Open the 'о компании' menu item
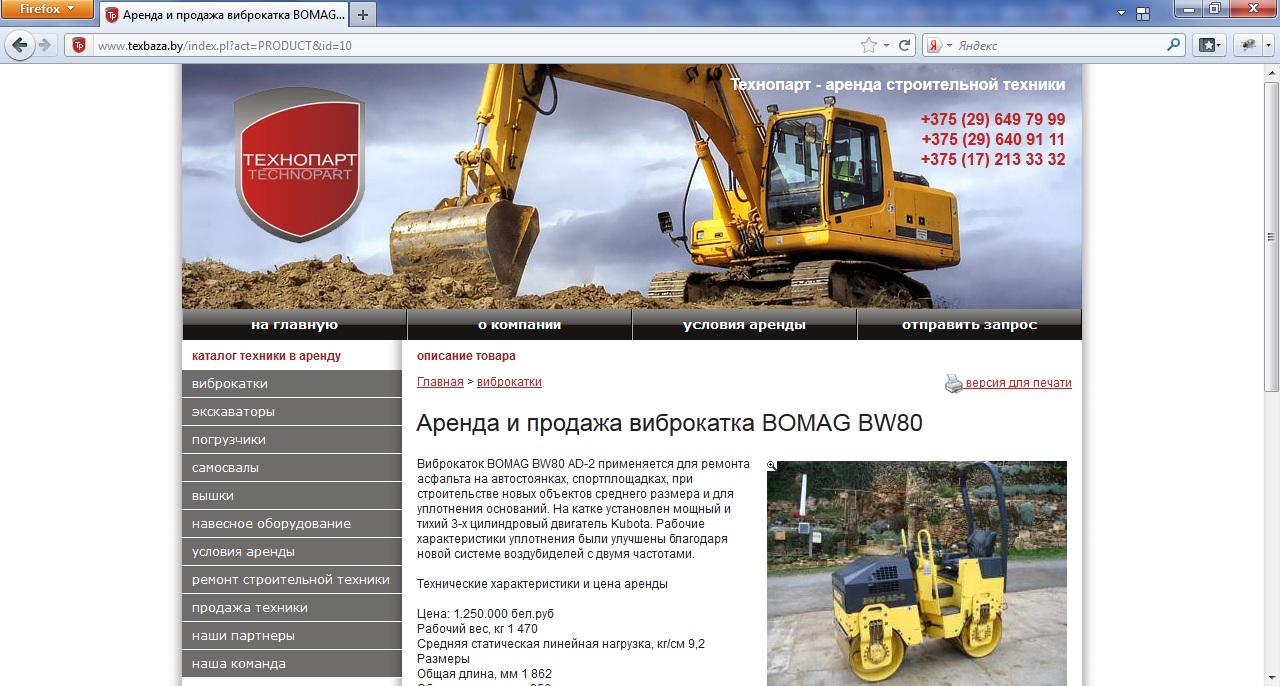1280x686 pixels. pyautogui.click(x=519, y=325)
